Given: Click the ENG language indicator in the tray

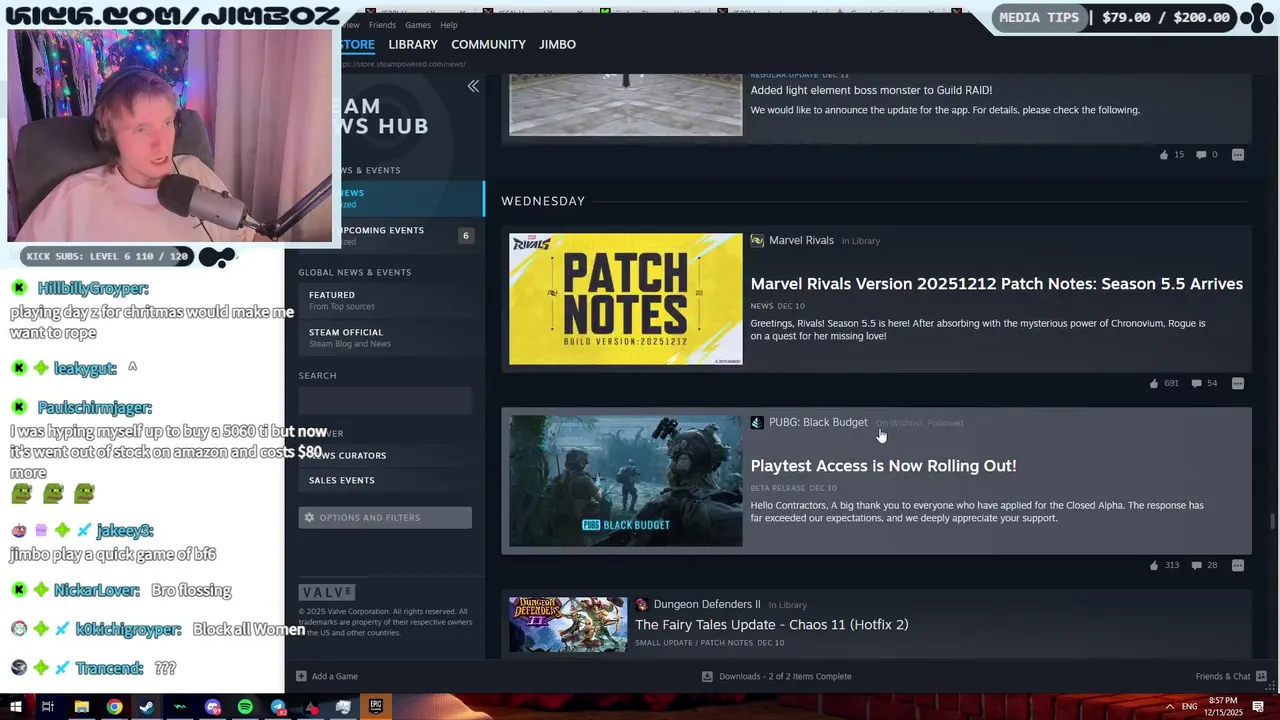Looking at the screenshot, I should (1190, 707).
